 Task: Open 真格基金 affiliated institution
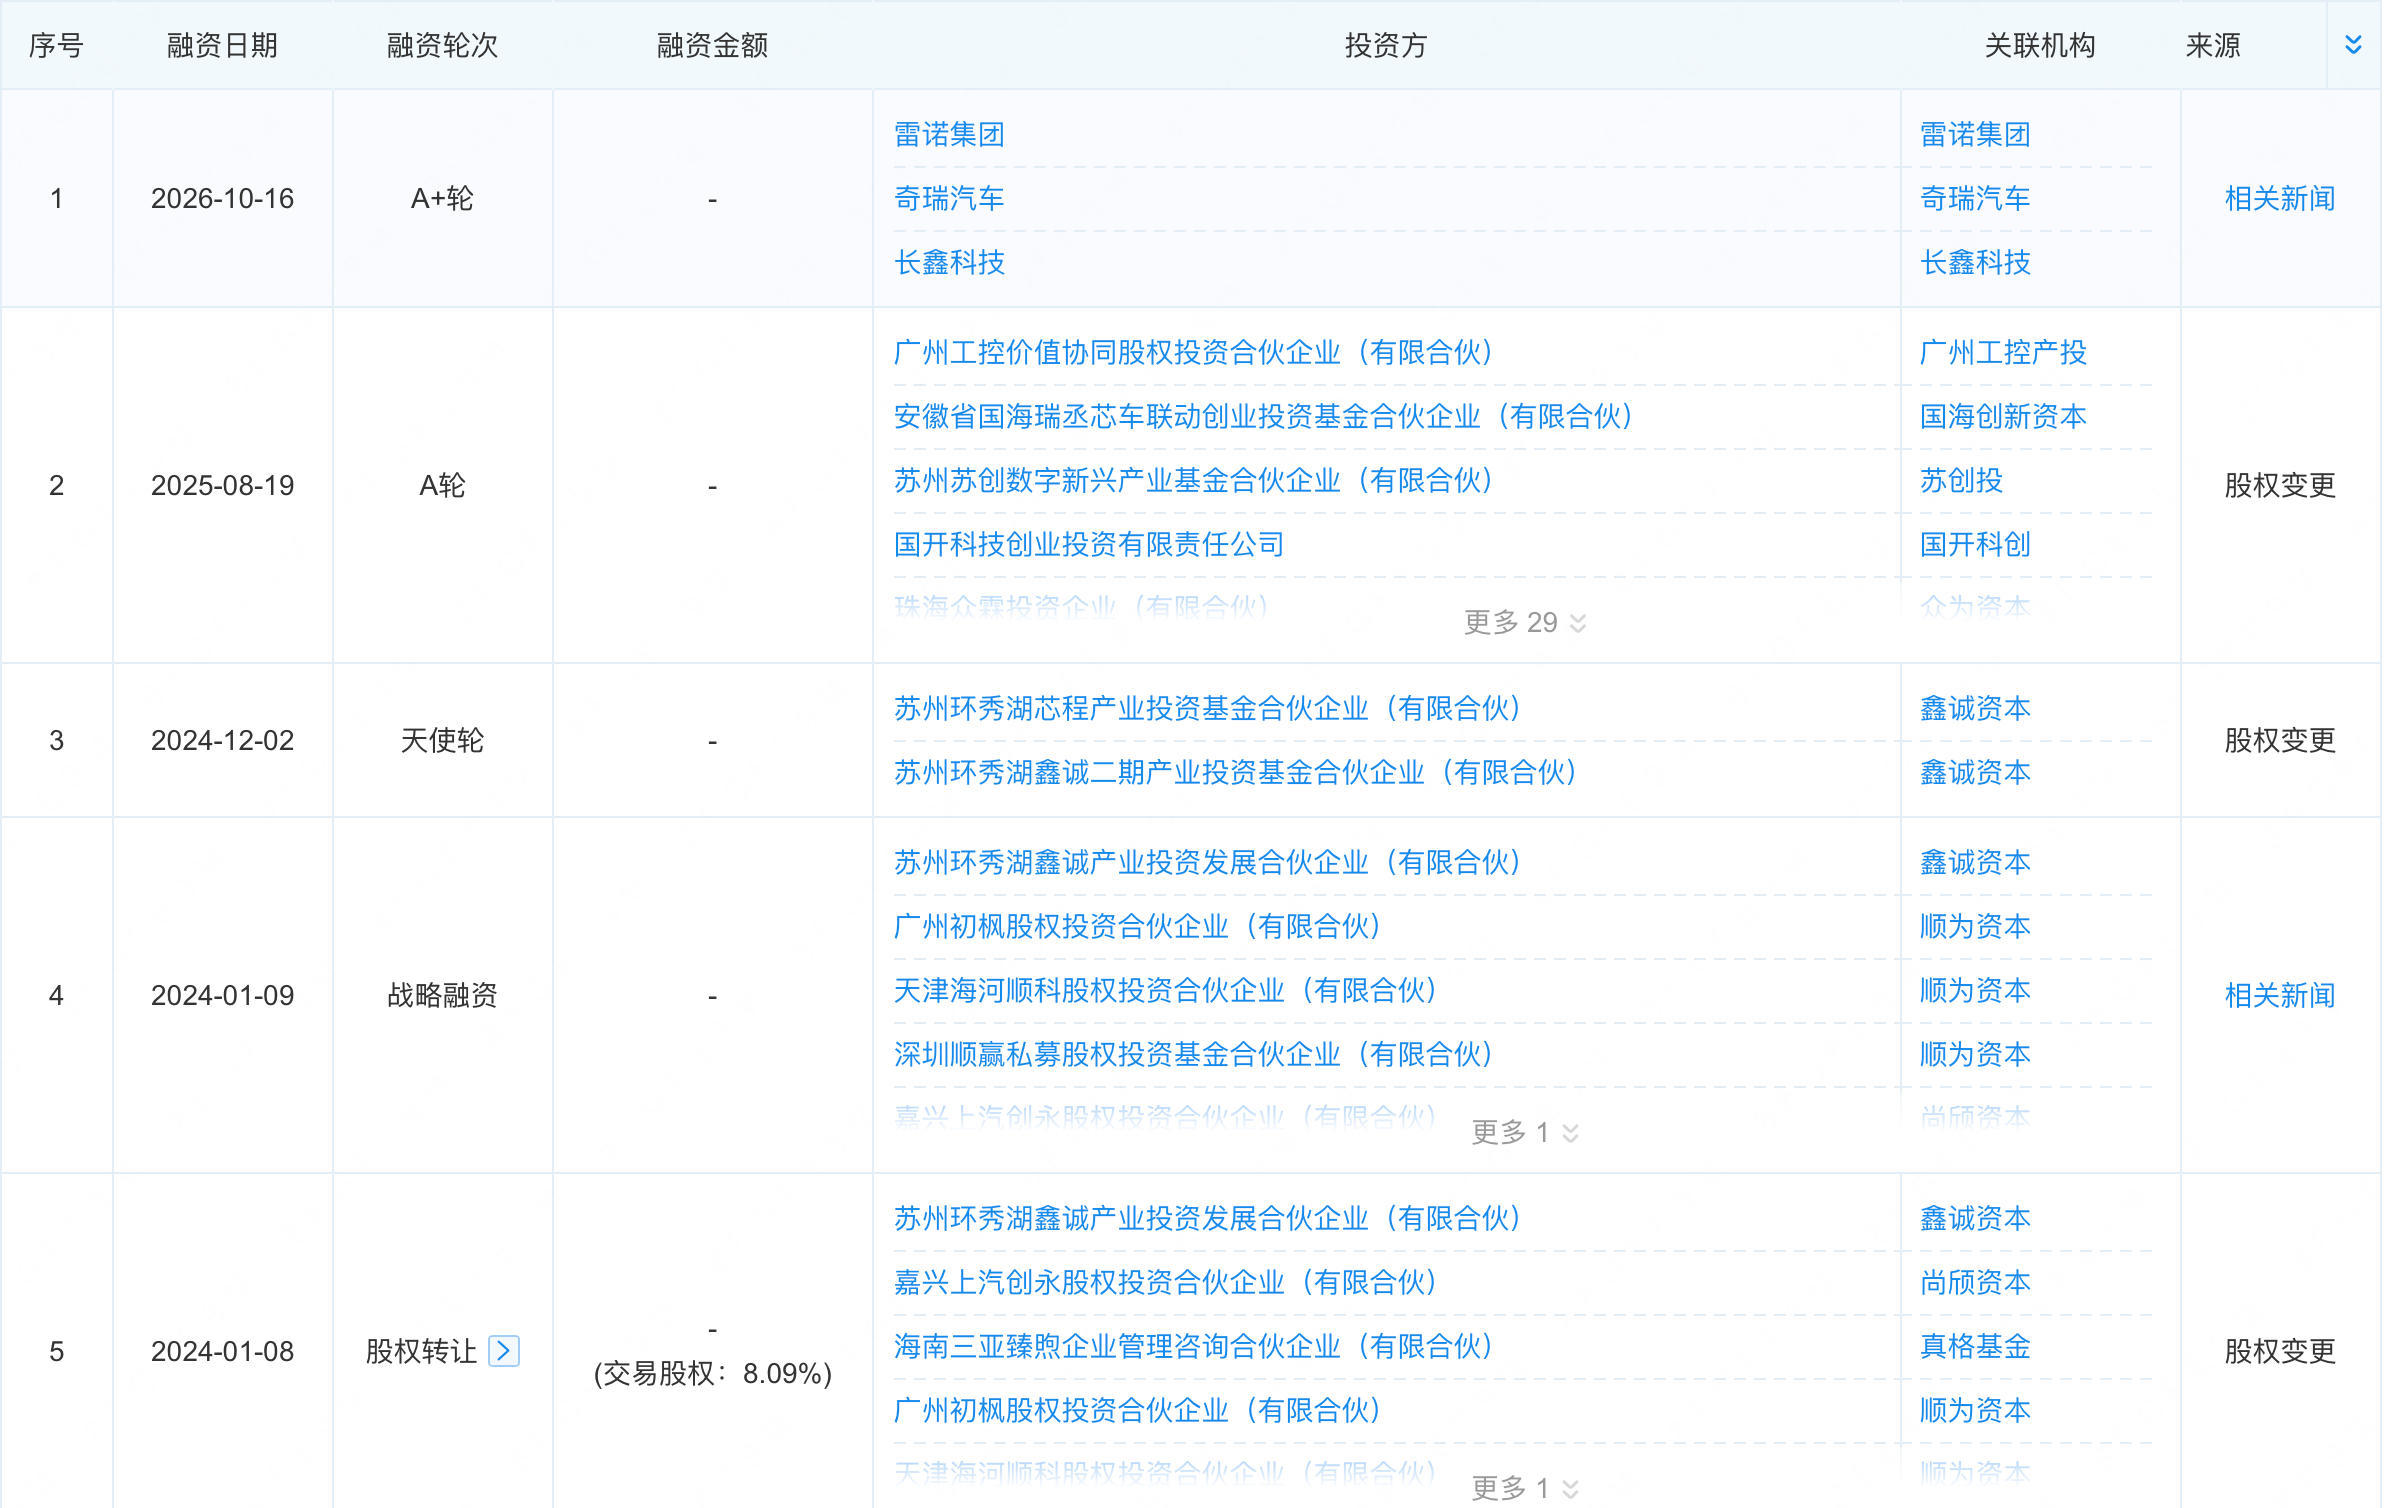(1975, 1346)
